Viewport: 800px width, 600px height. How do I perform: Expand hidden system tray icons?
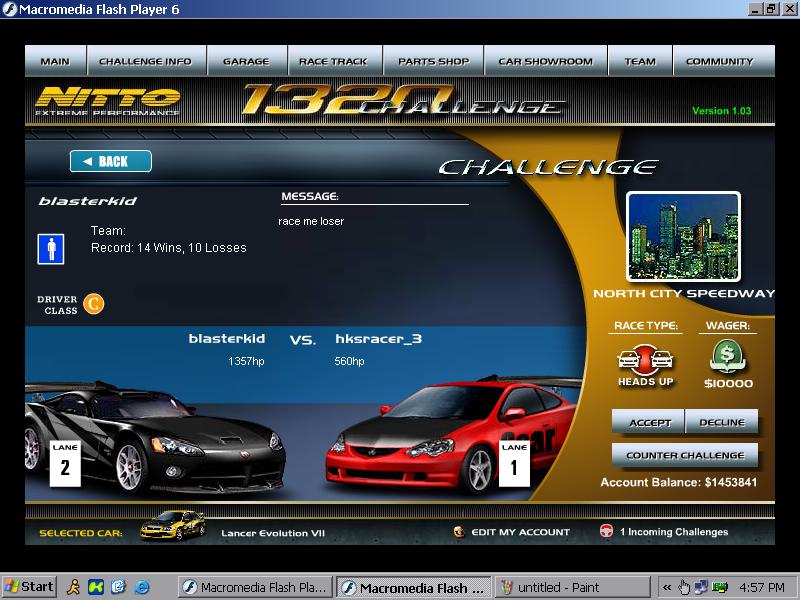click(666, 587)
